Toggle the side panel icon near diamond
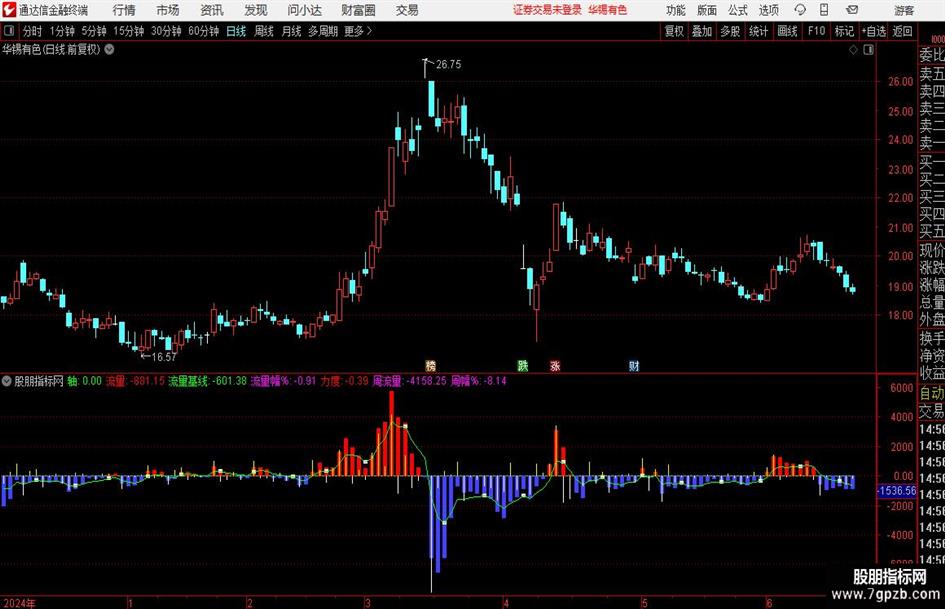Image resolution: width=945 pixels, height=609 pixels. click(868, 50)
